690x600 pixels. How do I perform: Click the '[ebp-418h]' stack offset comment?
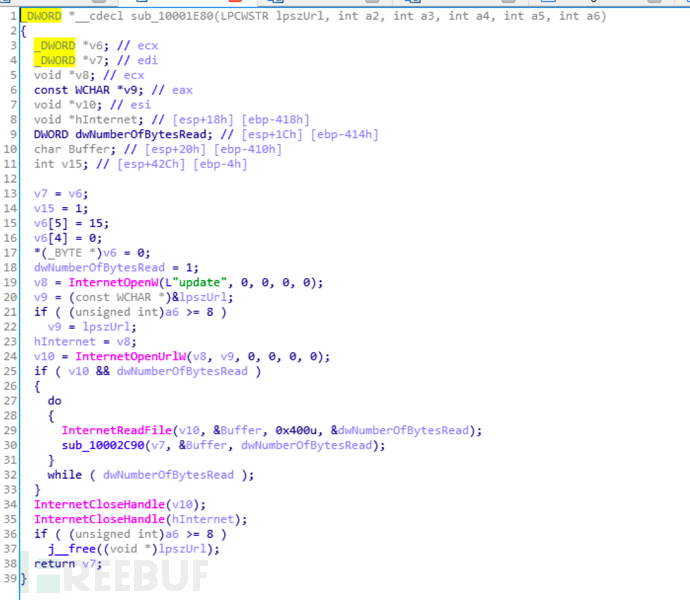275,120
